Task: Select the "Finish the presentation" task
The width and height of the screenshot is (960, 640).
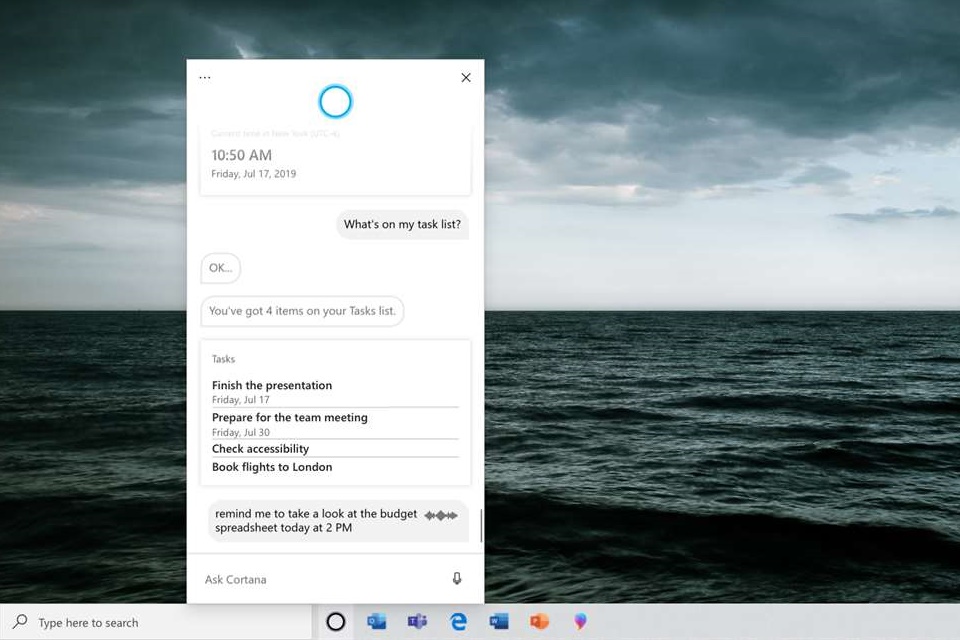Action: (x=271, y=385)
